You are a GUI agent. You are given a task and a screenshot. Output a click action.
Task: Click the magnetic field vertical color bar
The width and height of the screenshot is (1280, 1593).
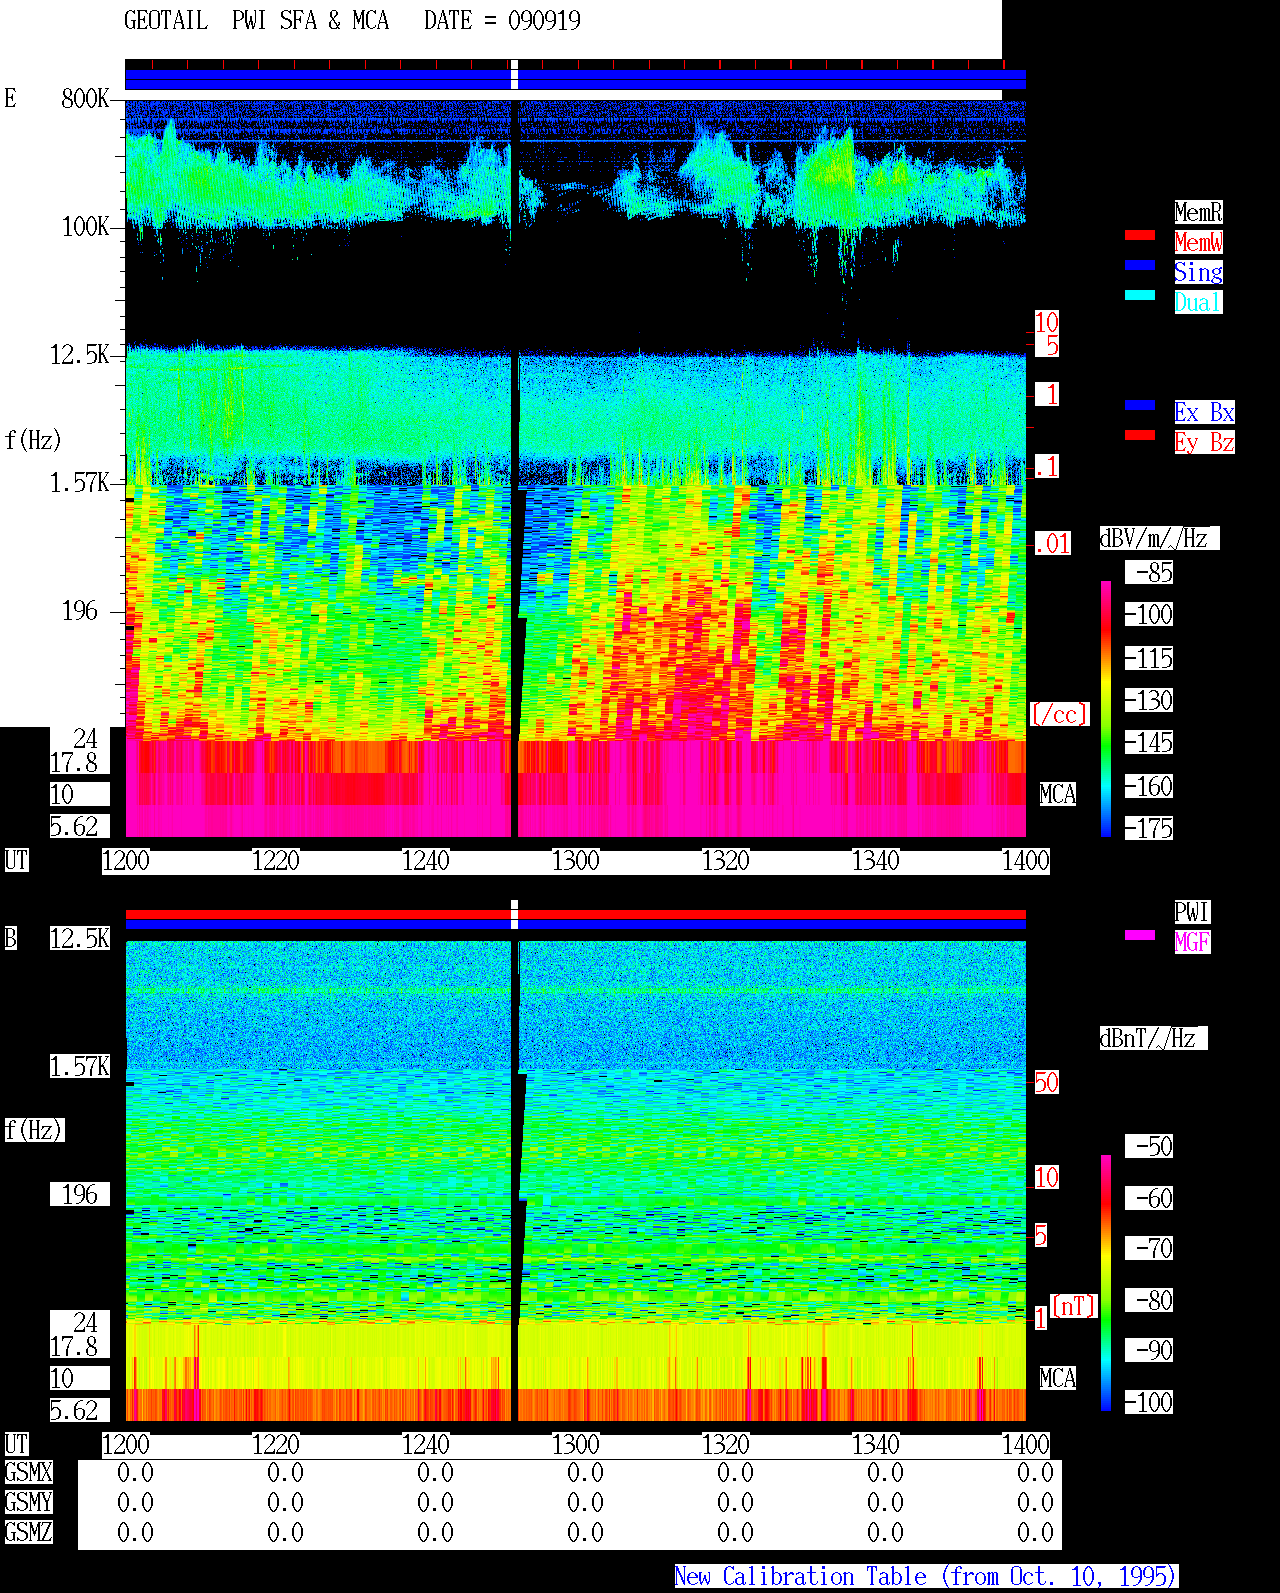tap(1106, 1283)
